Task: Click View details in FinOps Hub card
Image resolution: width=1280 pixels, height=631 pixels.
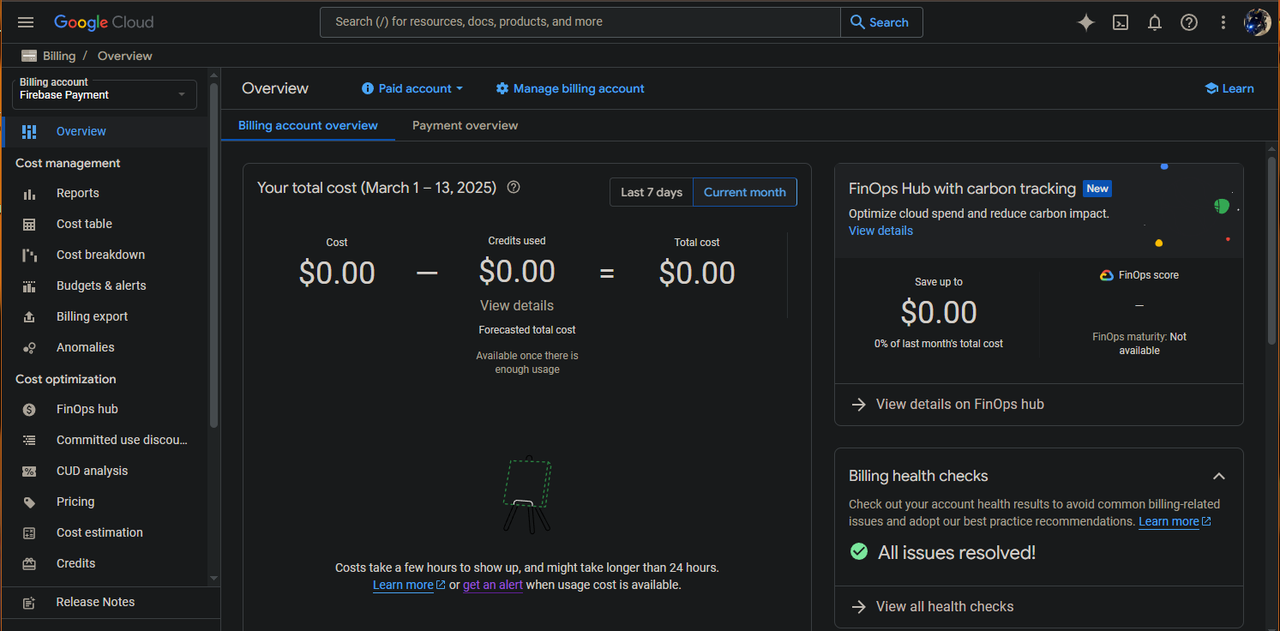Action: [x=881, y=230]
